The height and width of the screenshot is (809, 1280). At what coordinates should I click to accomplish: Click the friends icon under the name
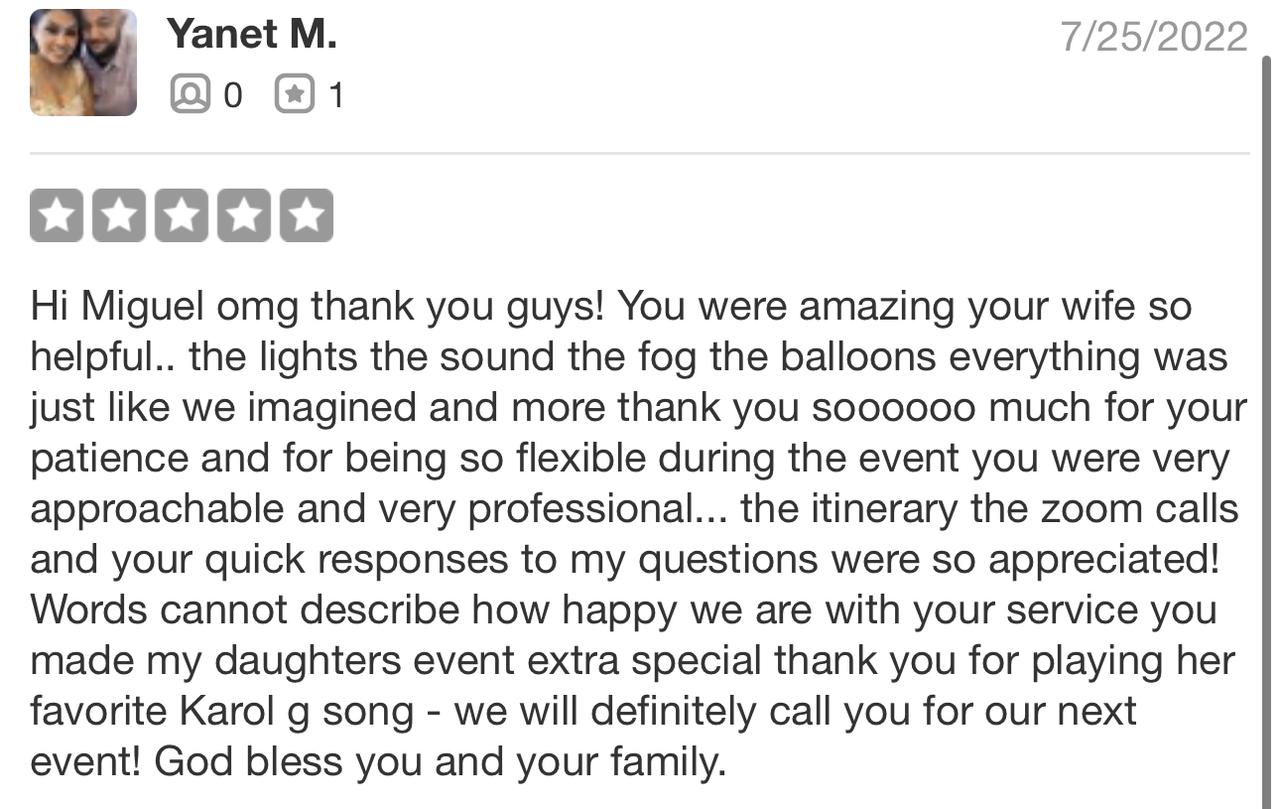coord(189,95)
